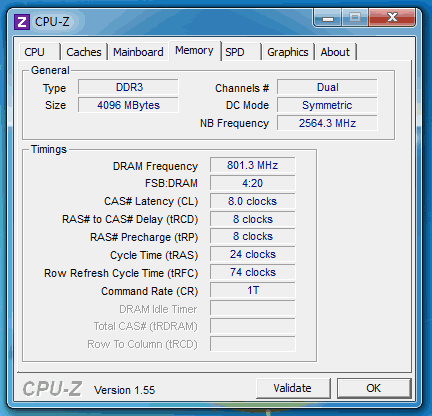The height and width of the screenshot is (416, 432).
Task: Click the RAS# Precharge (tRP) label
Action: click(x=144, y=237)
